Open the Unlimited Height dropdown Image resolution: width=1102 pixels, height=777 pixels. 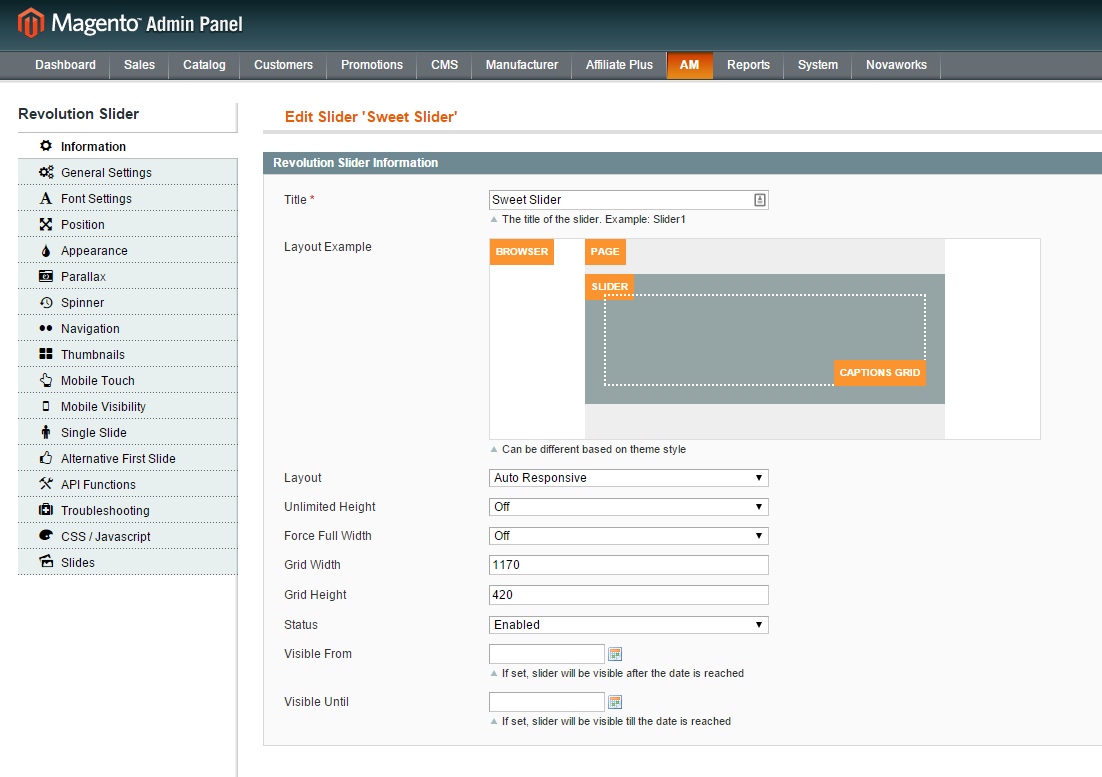click(x=628, y=507)
